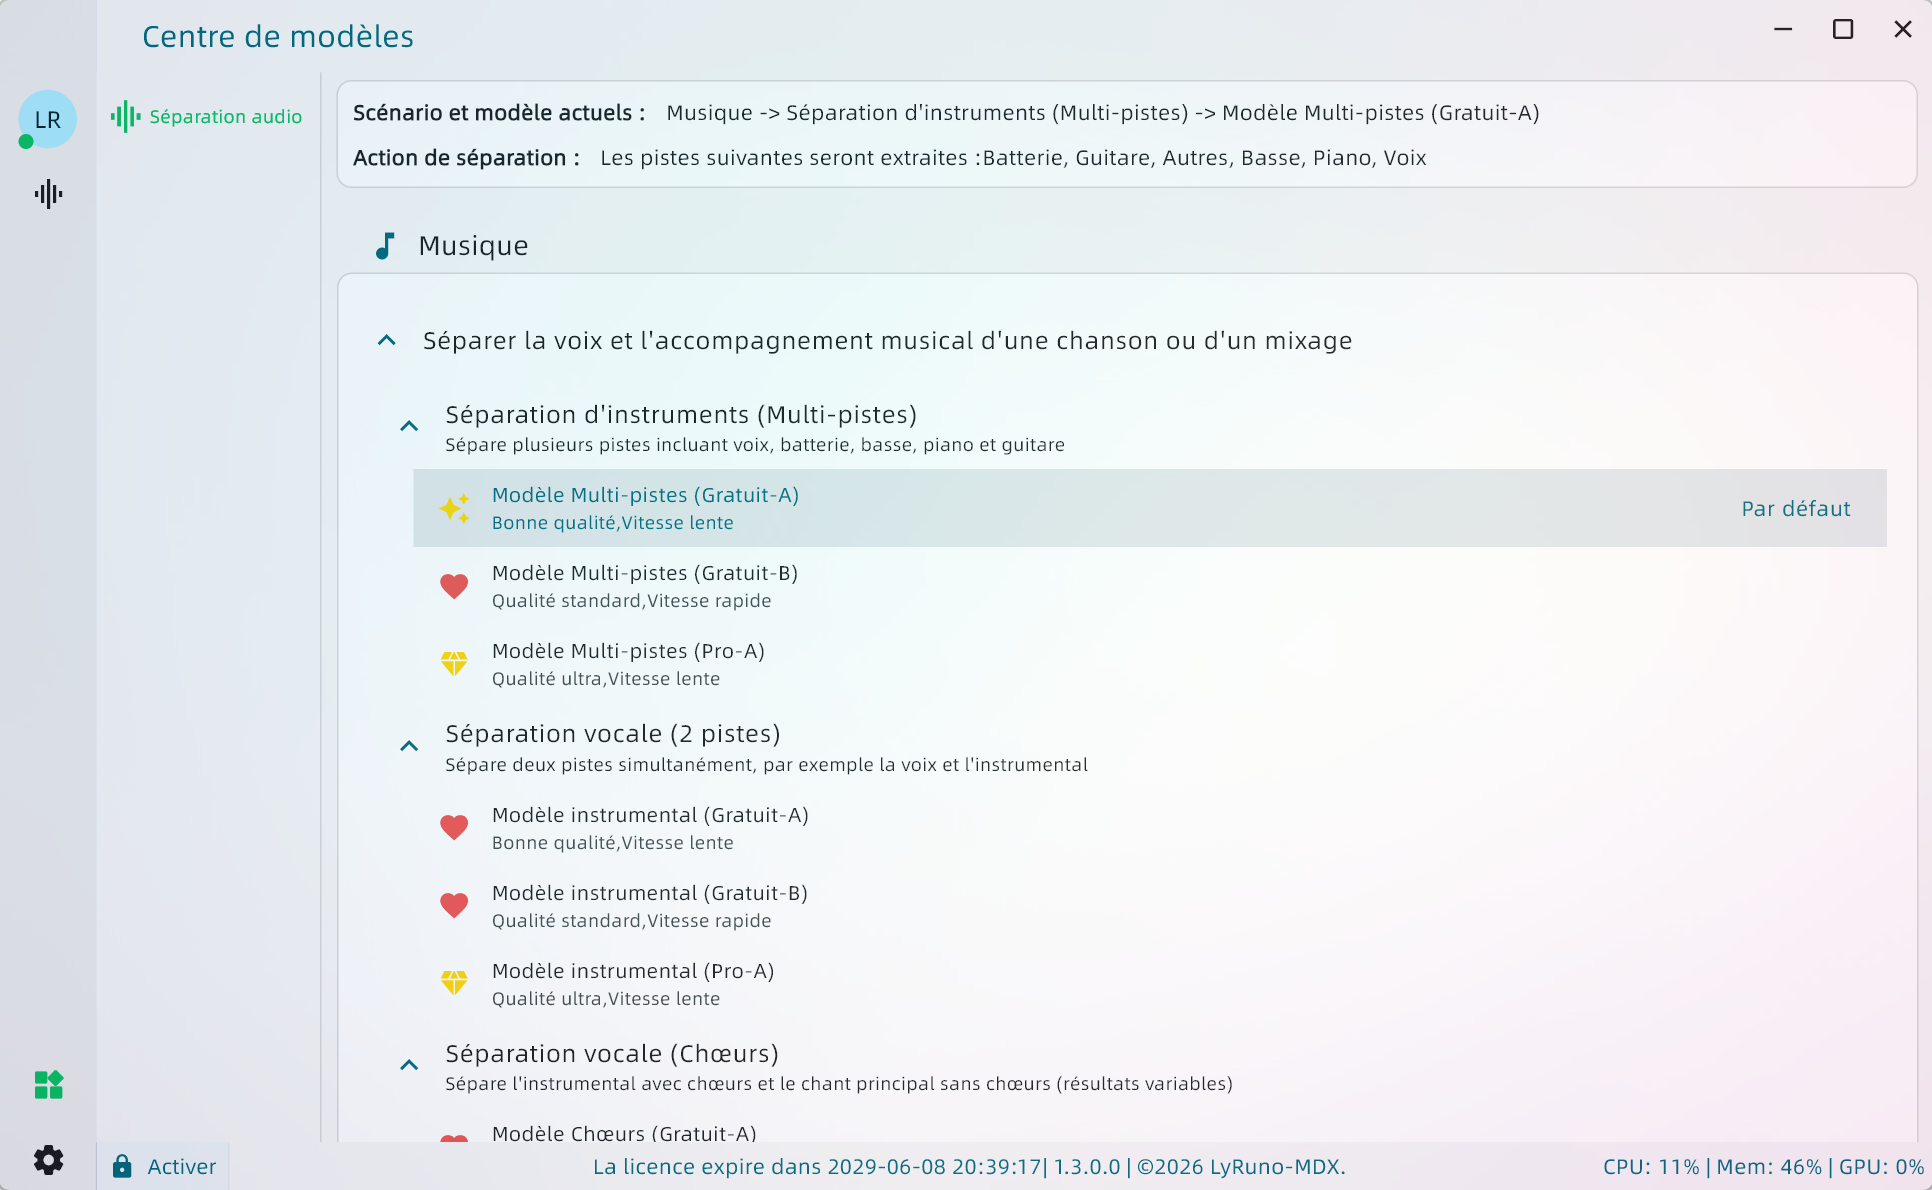Viewport: 1932px width, 1190px height.
Task: Collapse the Séparation vocale (2 pistes) group
Action: 409,747
